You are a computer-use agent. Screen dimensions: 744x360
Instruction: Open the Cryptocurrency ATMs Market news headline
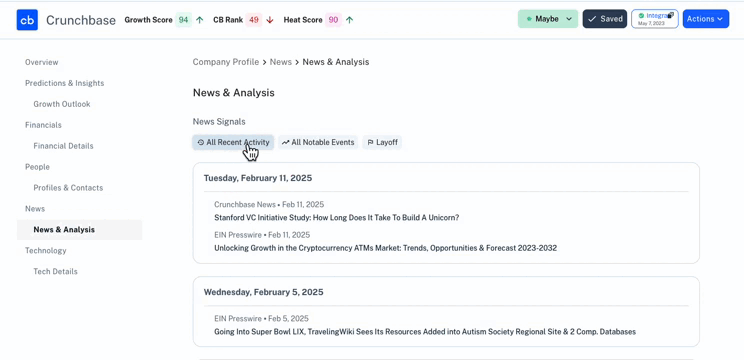[385, 248]
